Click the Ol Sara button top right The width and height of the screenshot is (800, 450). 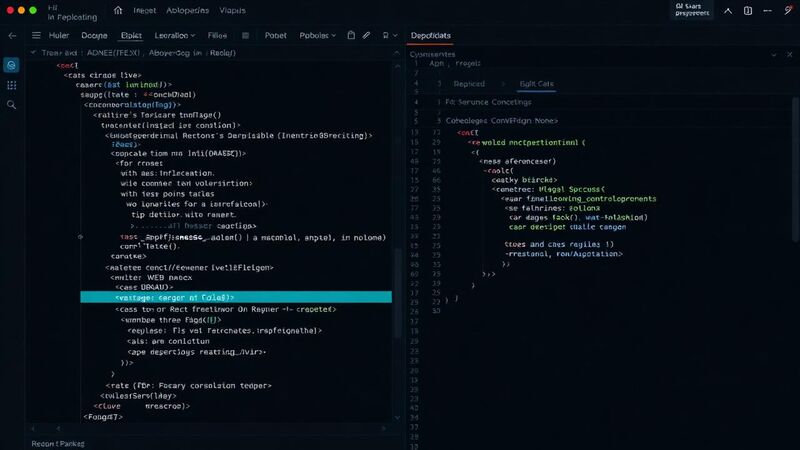click(x=692, y=10)
